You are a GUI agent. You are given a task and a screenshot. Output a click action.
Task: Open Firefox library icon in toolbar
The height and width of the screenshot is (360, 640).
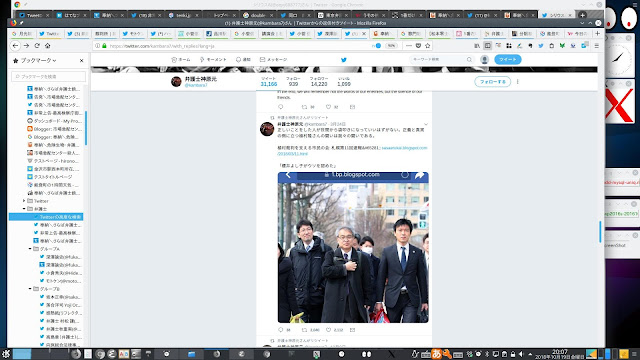477,46
